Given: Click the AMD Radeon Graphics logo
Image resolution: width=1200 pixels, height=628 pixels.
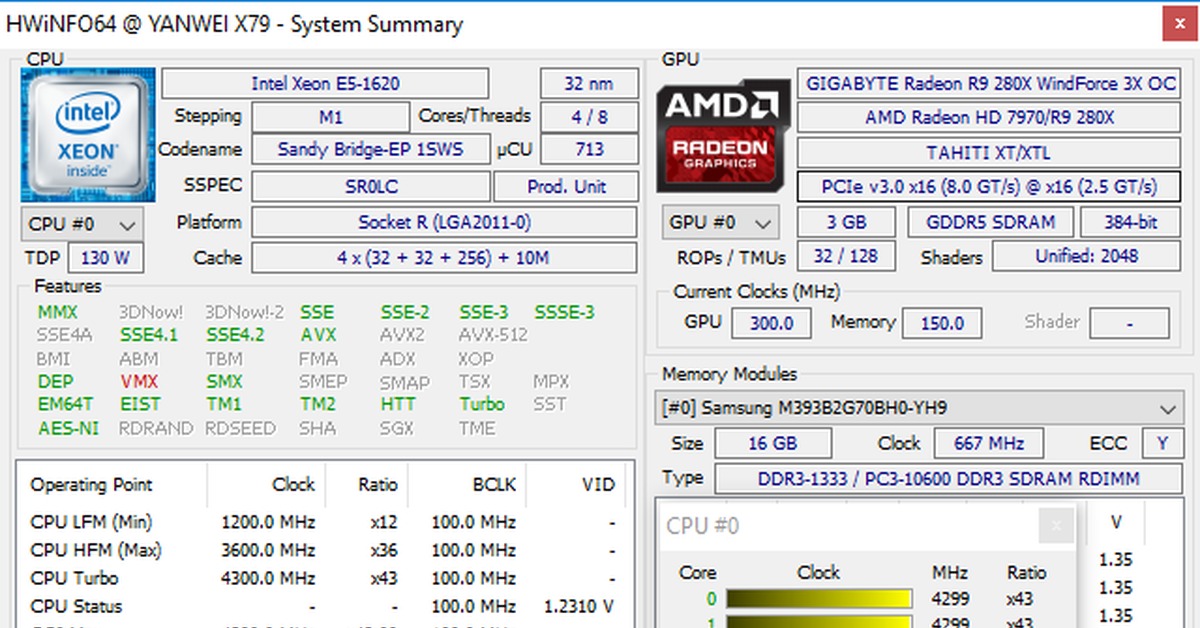Looking at the screenshot, I should (718, 136).
